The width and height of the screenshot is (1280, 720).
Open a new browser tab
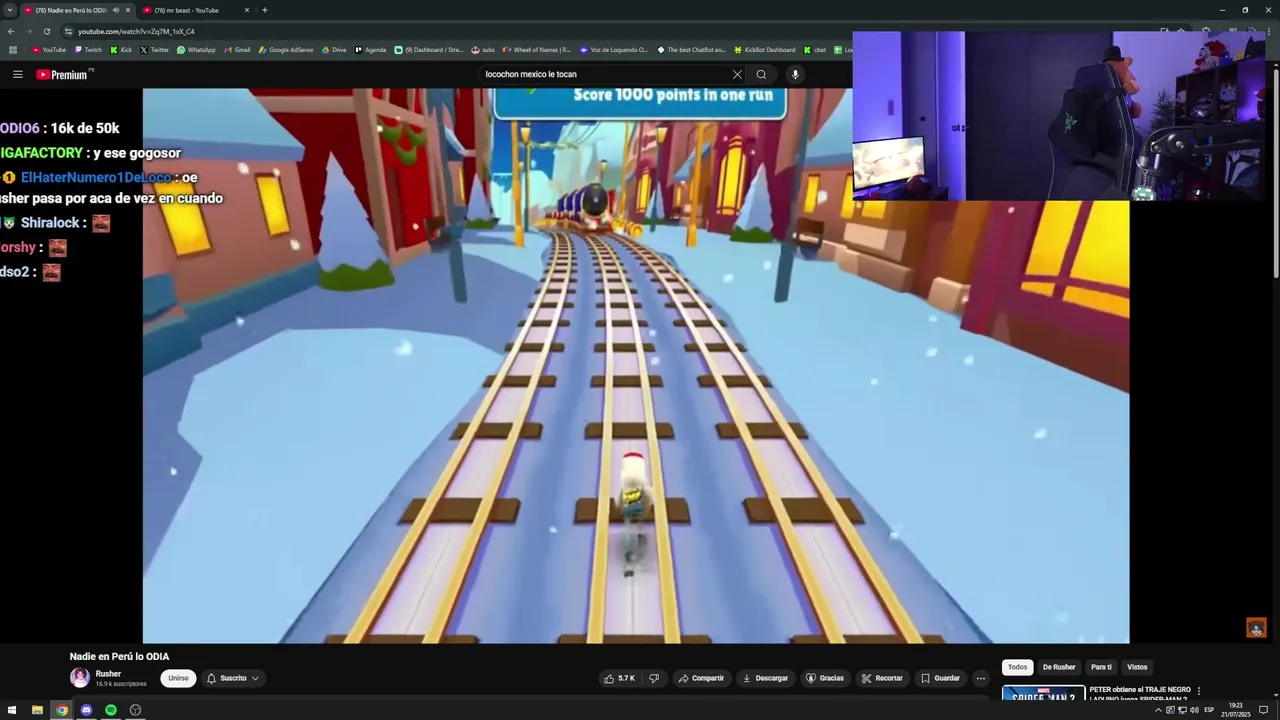264,10
